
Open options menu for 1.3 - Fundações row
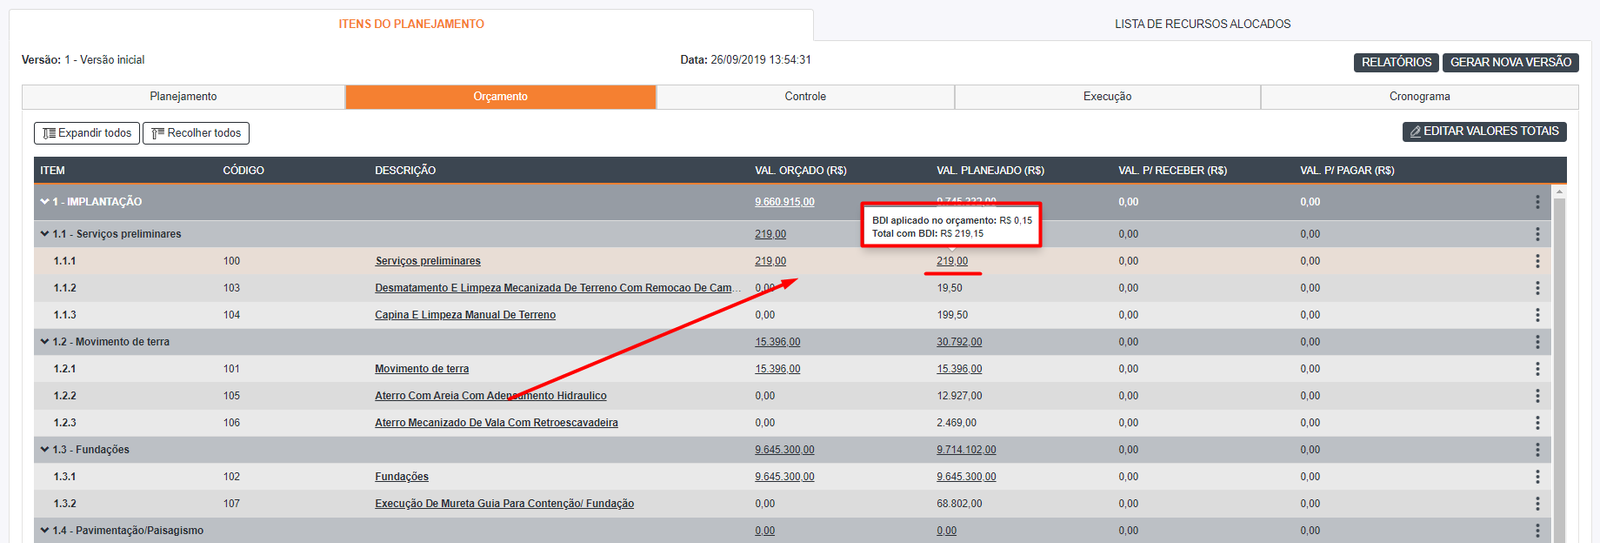(1537, 450)
